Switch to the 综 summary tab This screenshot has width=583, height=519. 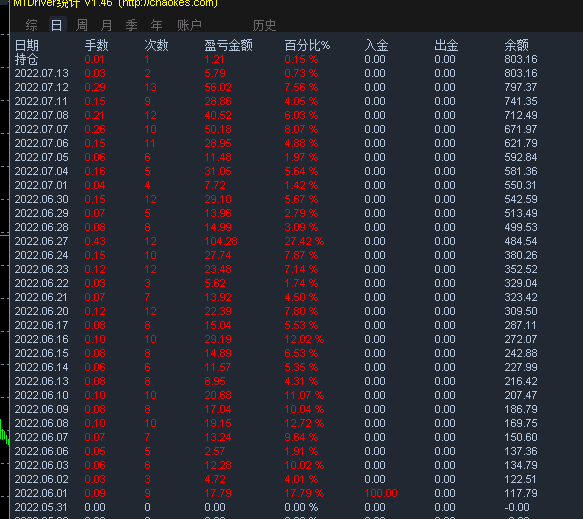(x=32, y=25)
